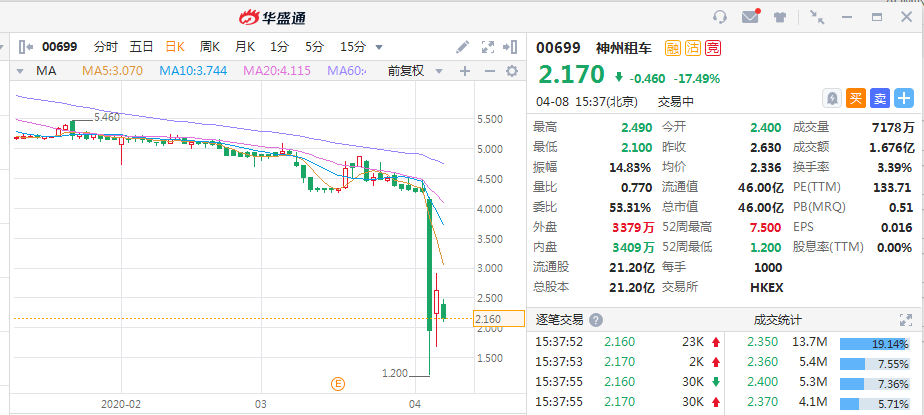The width and height of the screenshot is (924, 415).
Task: Click the short selling 沽 badge
Action: point(693,48)
